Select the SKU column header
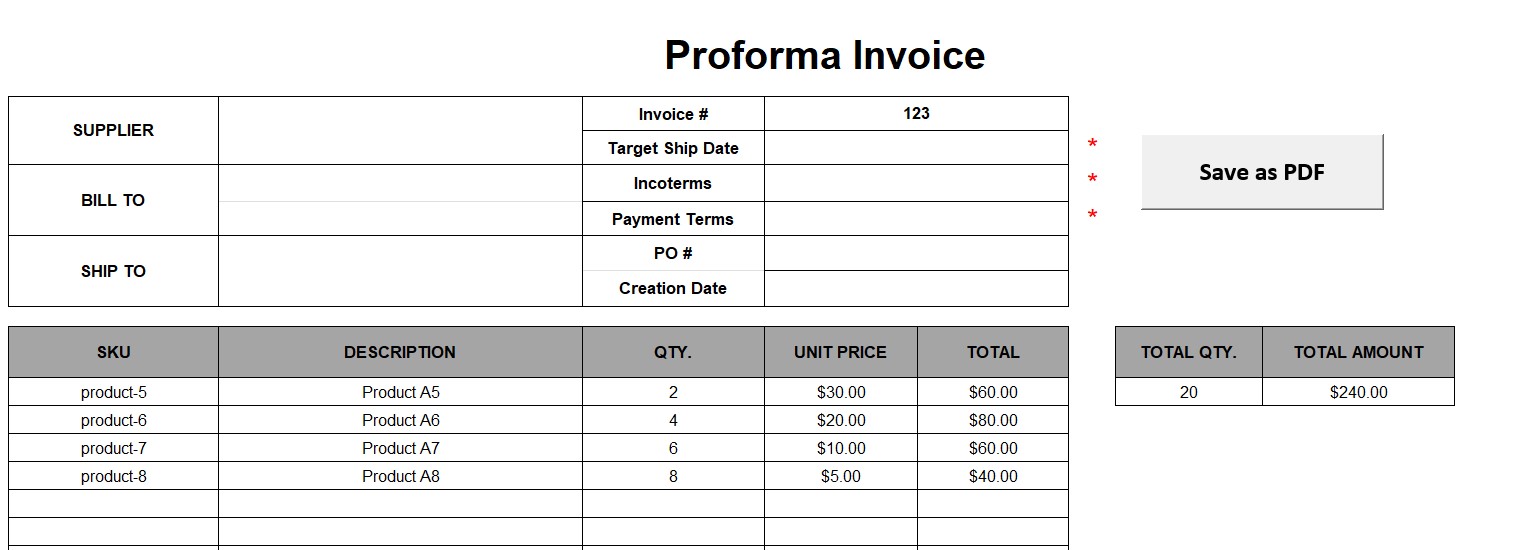 113,352
